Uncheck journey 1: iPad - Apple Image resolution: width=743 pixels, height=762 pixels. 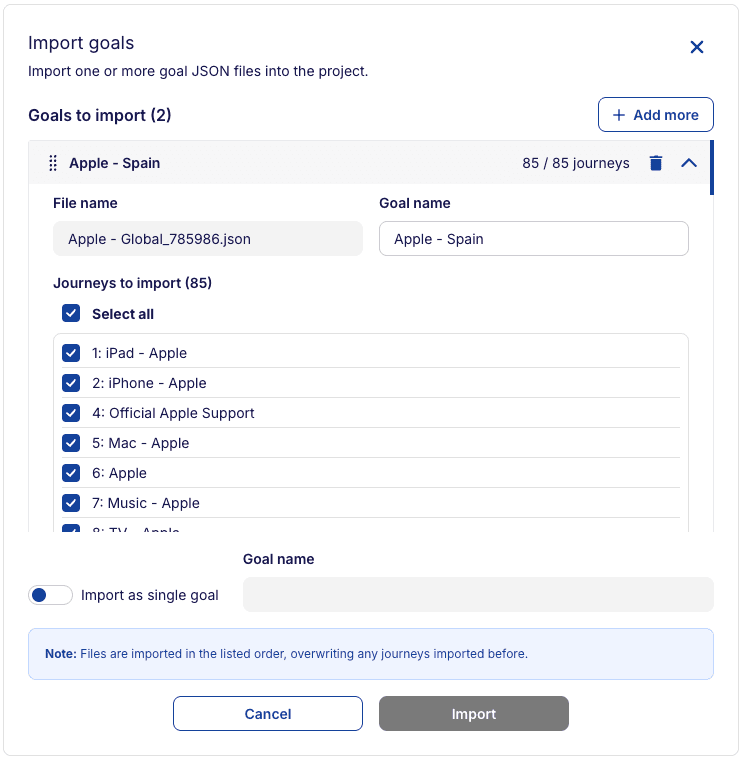click(x=71, y=353)
